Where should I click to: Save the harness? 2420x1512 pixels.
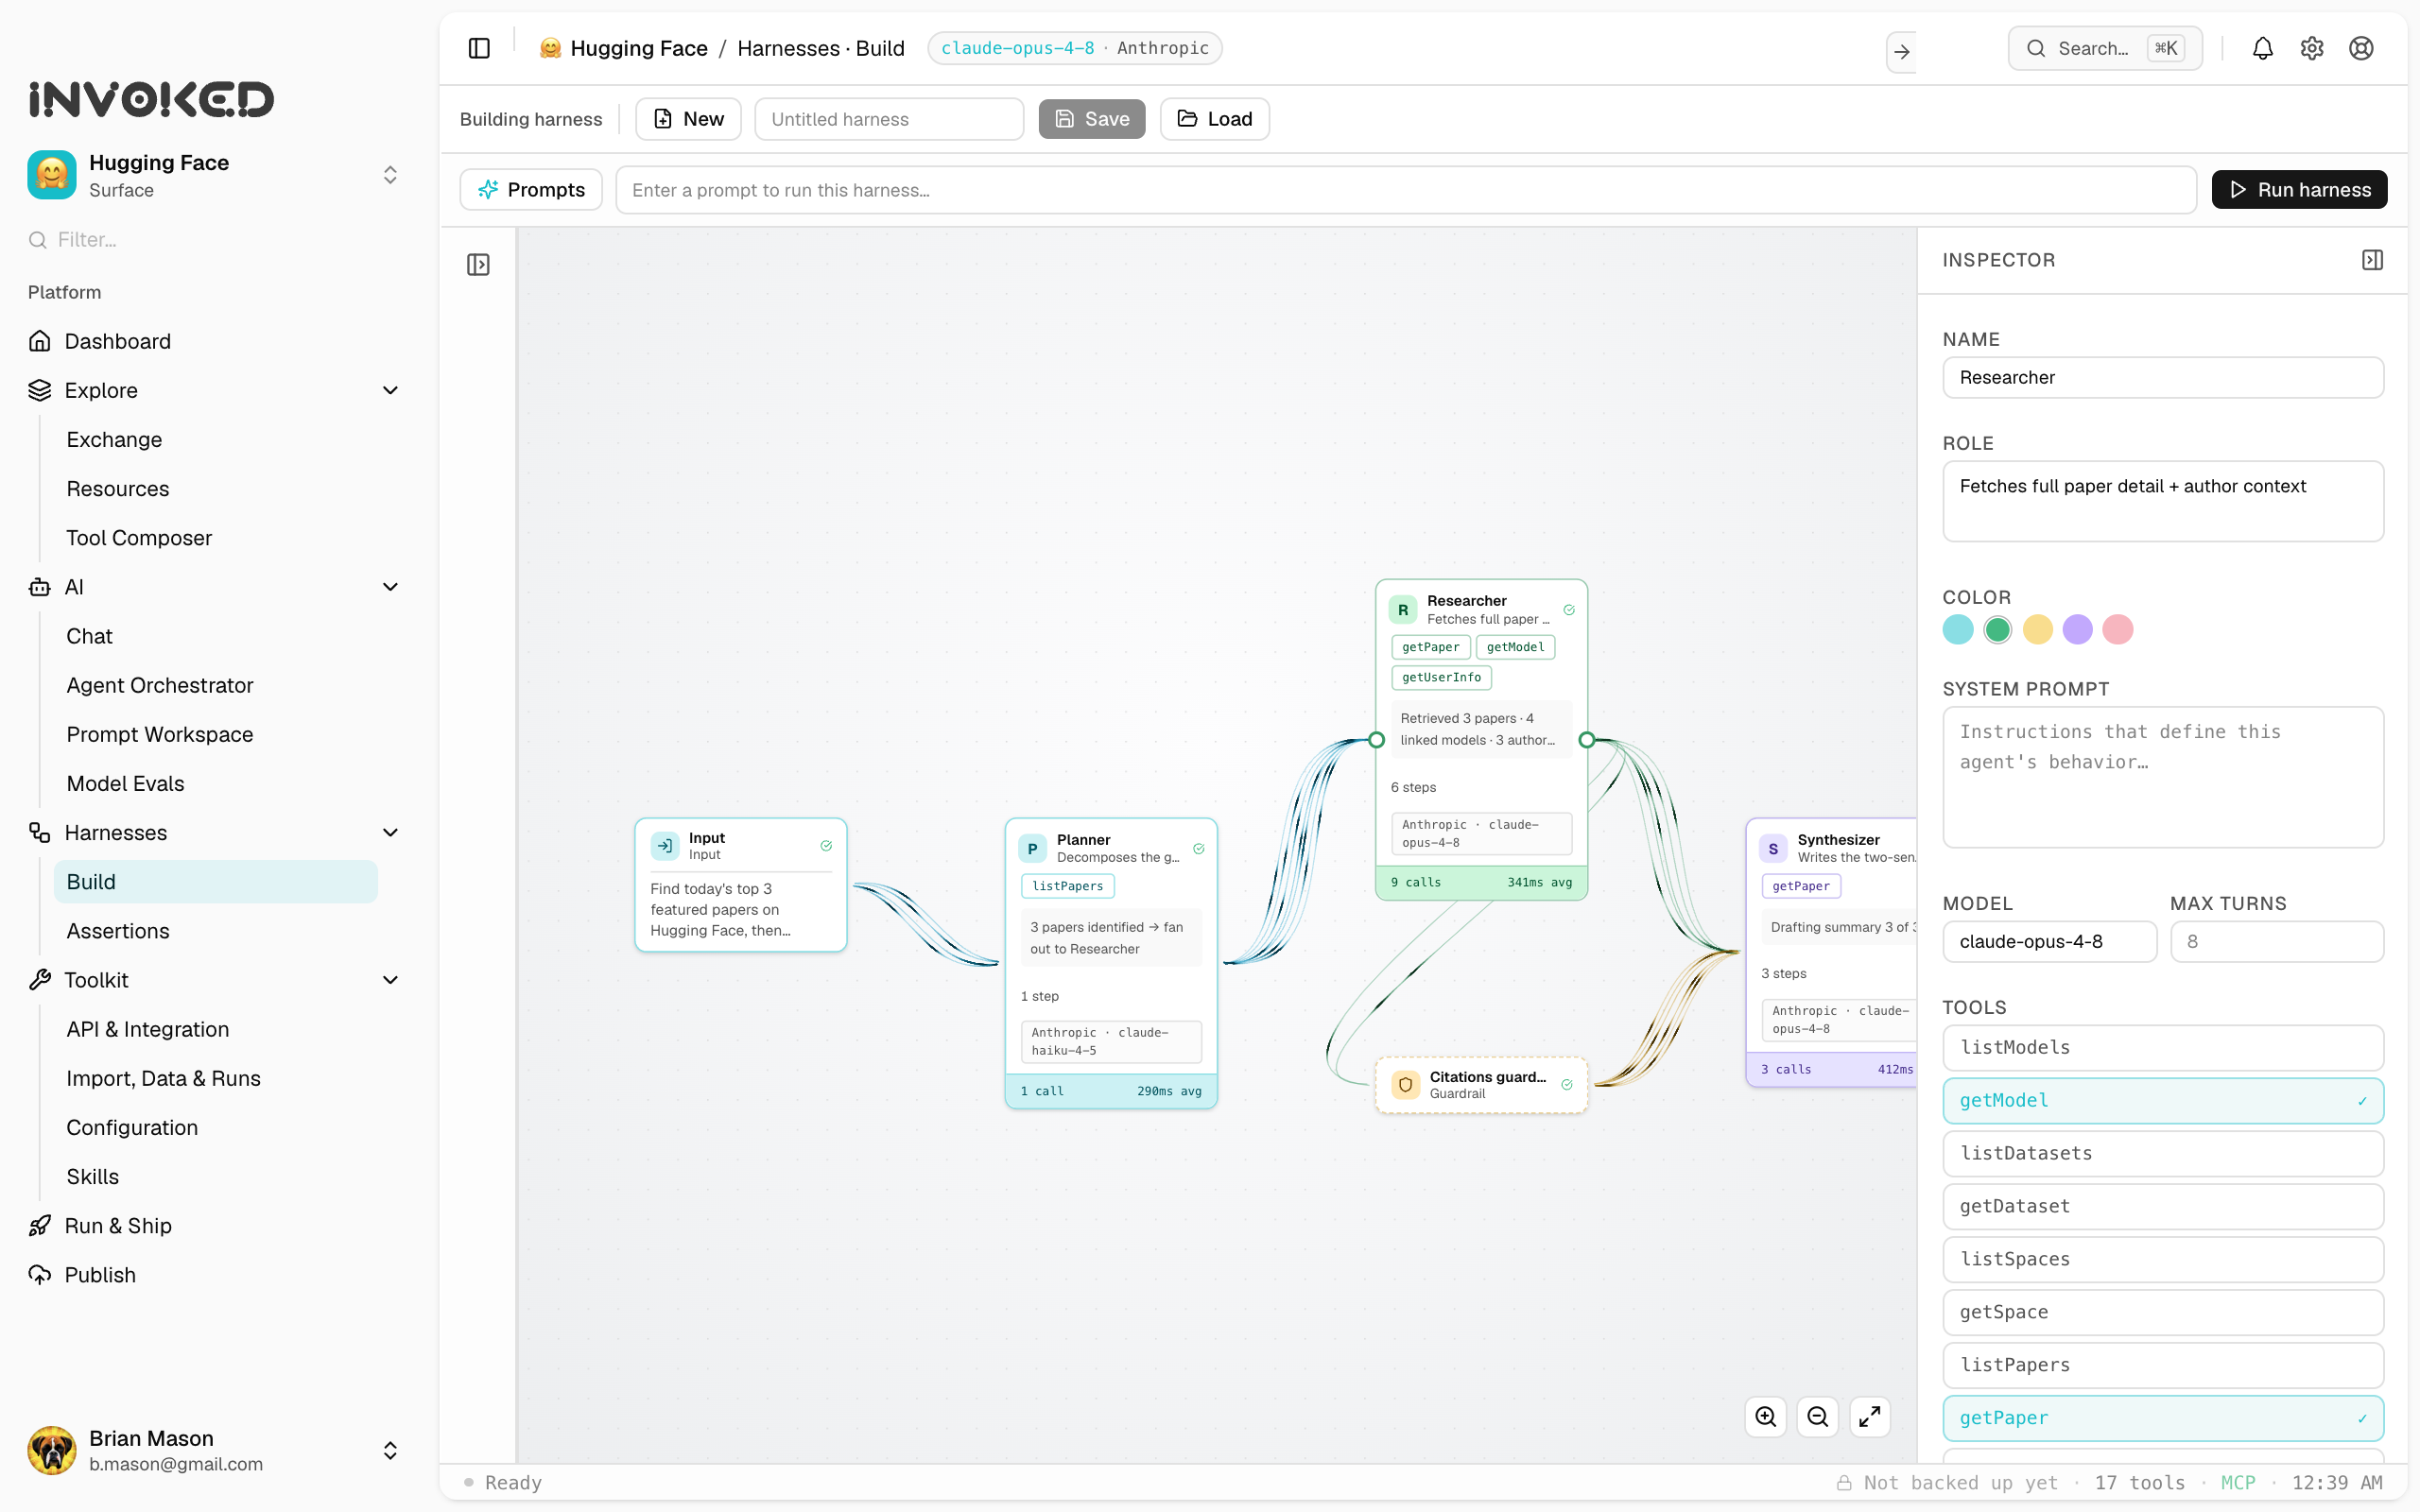click(x=1091, y=119)
